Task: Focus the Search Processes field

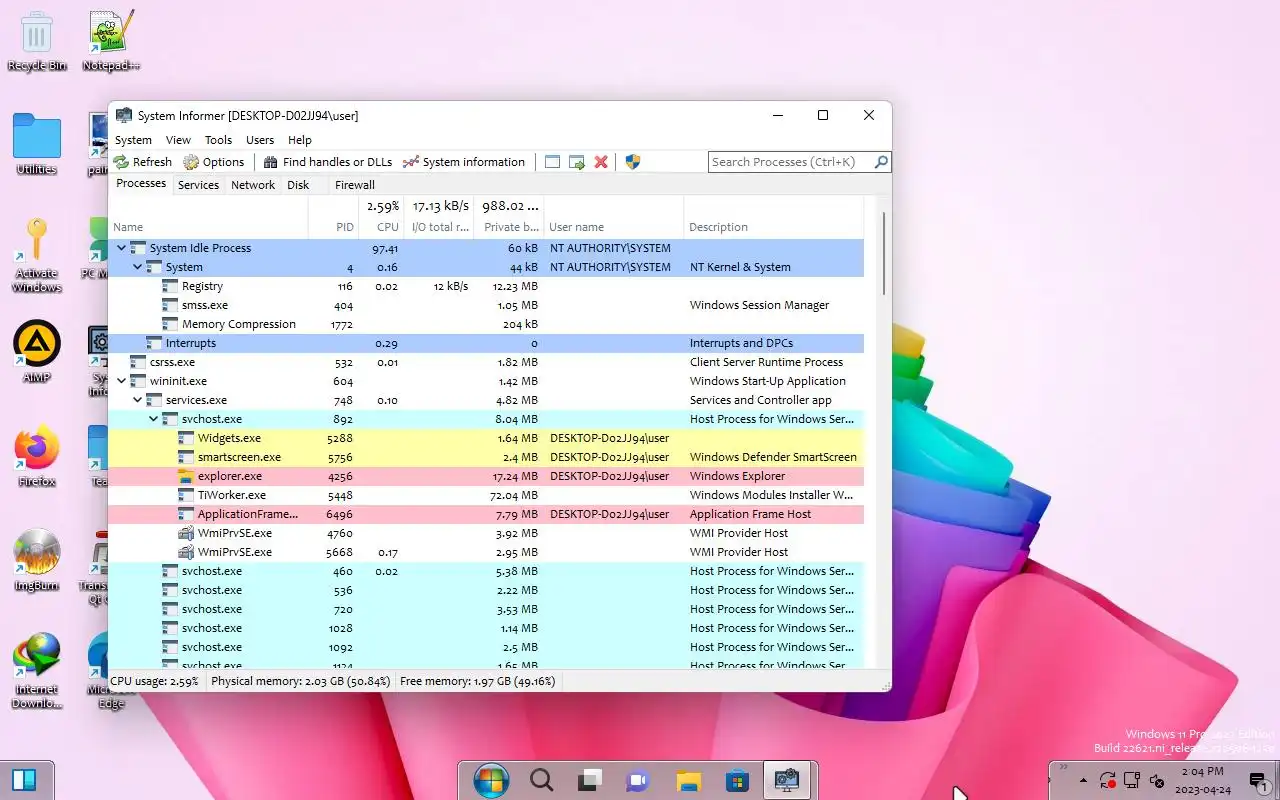Action: (791, 162)
